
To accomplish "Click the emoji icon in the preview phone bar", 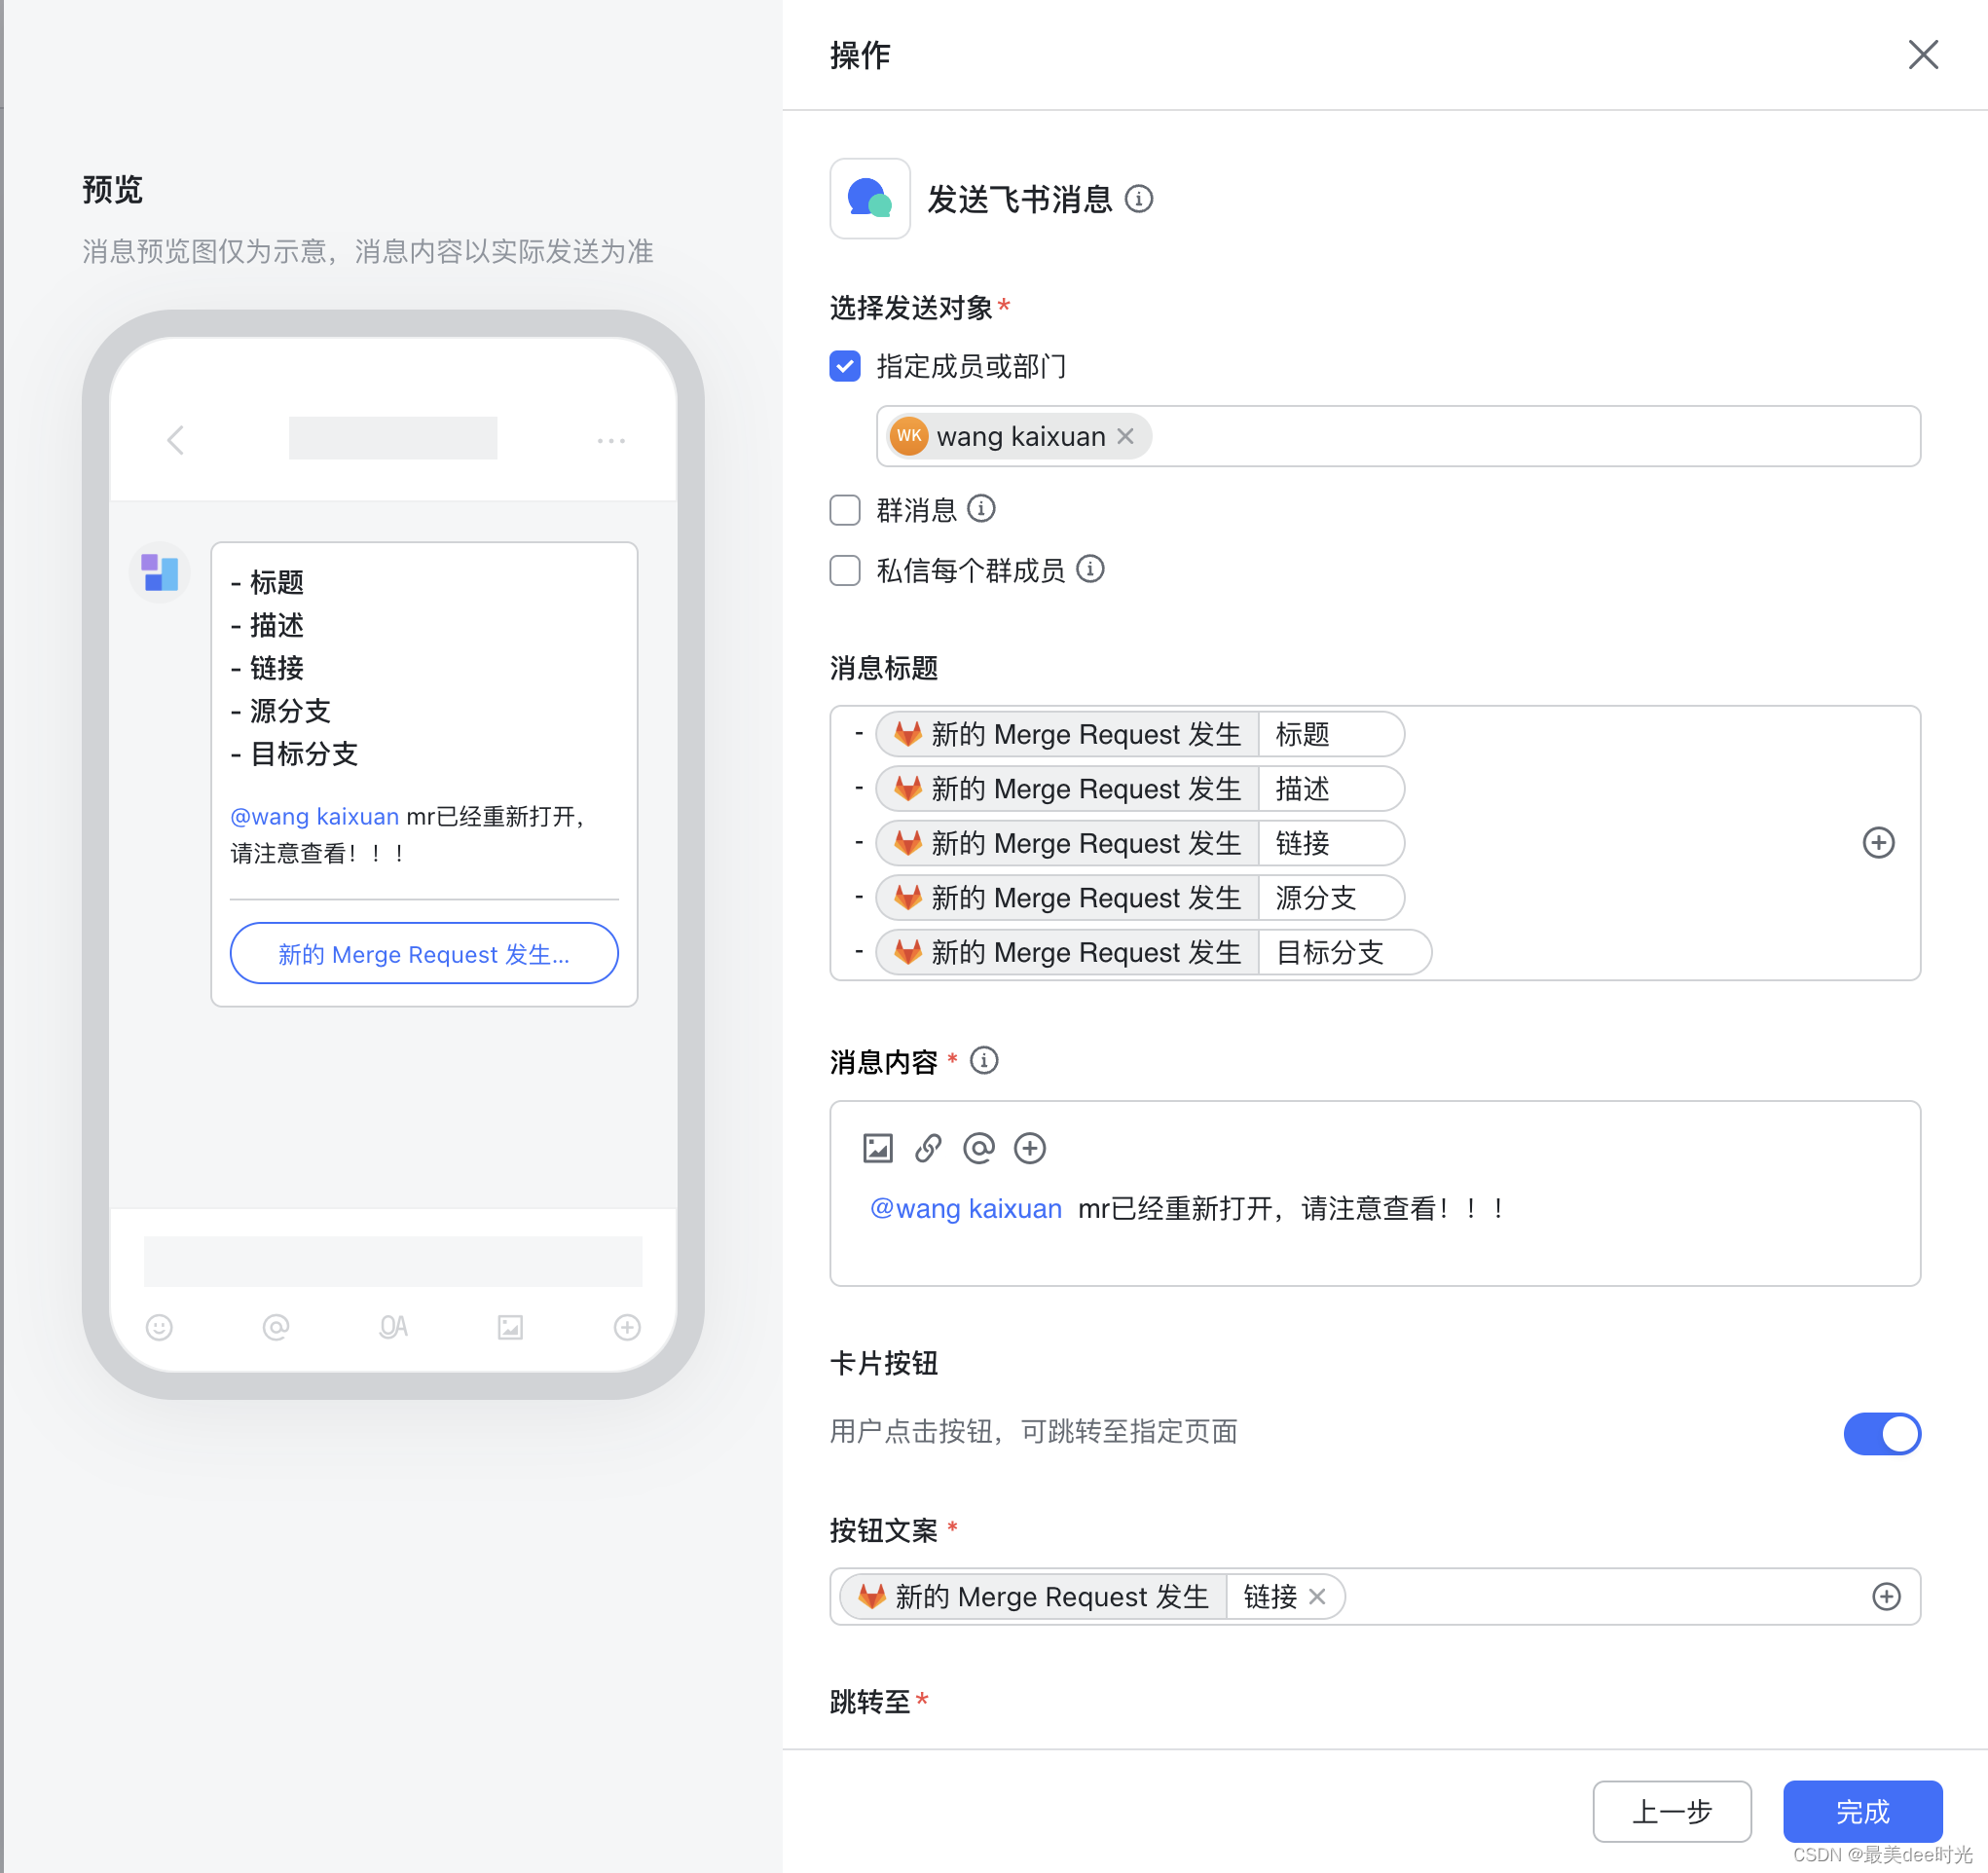I will (x=159, y=1328).
